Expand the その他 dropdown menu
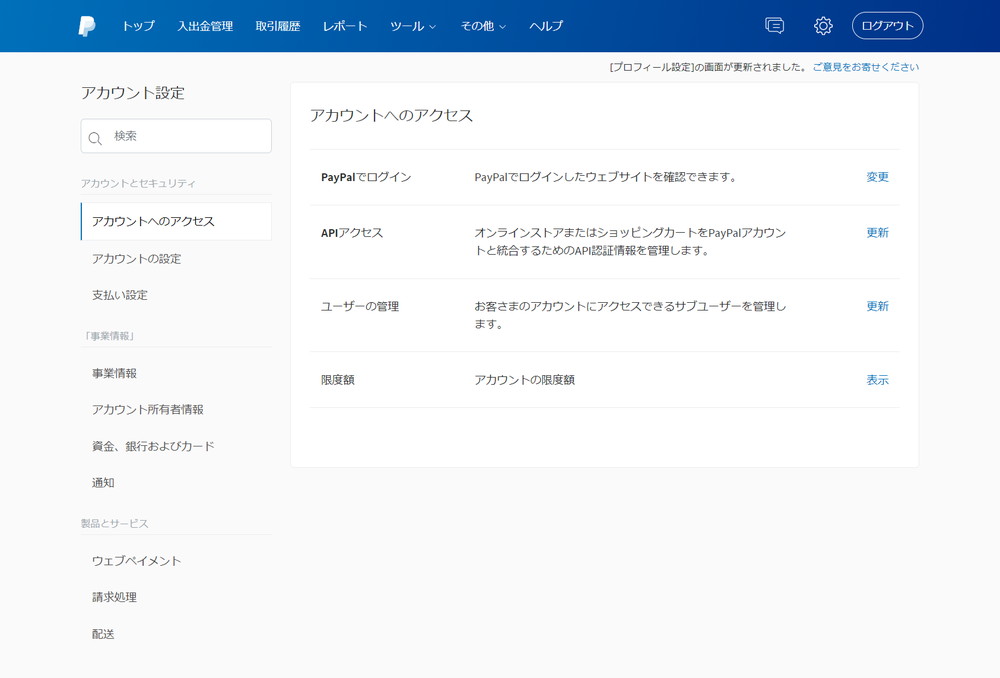Image resolution: width=1000 pixels, height=678 pixels. coord(483,26)
